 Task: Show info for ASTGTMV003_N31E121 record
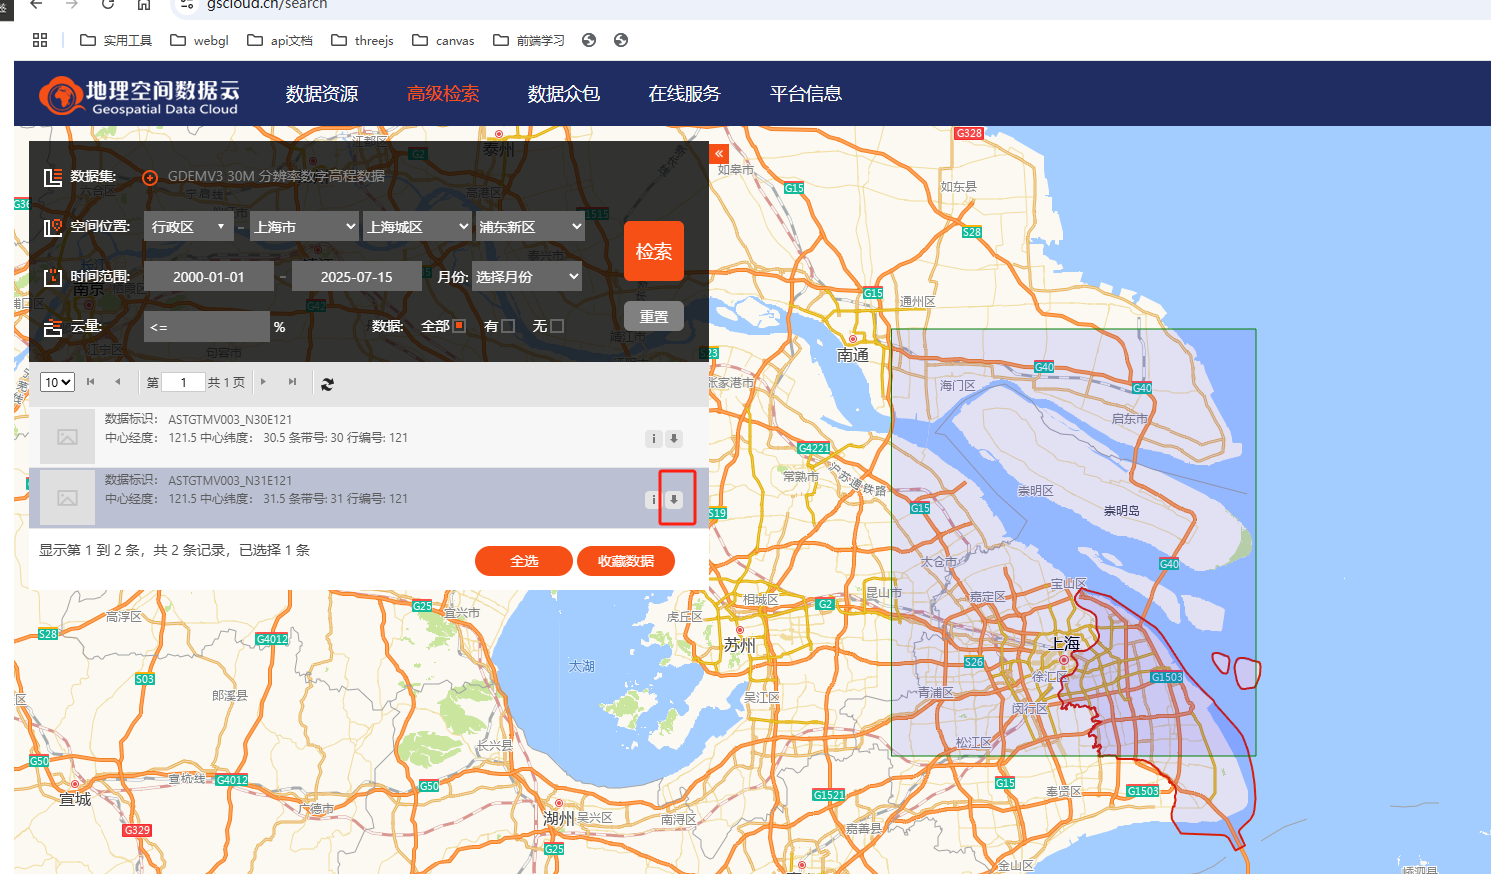point(653,499)
